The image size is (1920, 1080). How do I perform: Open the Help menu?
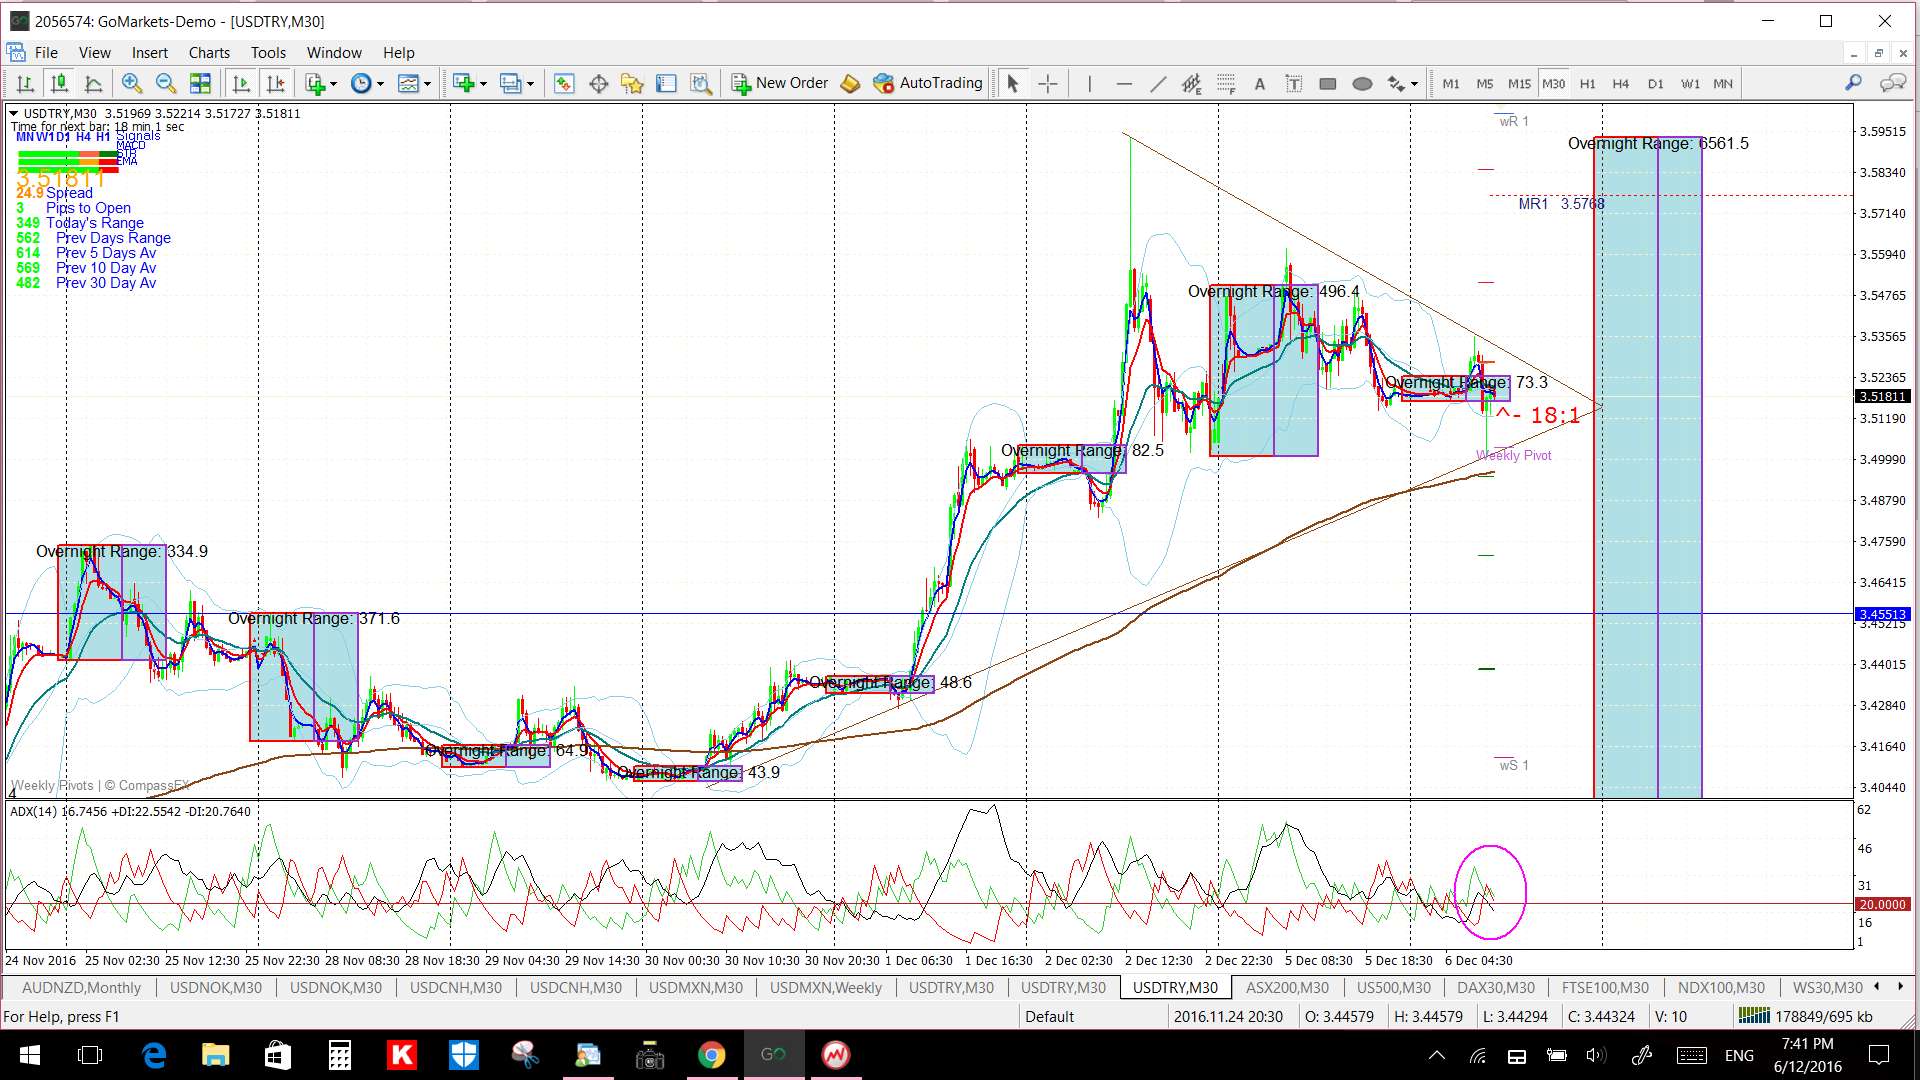tap(398, 53)
